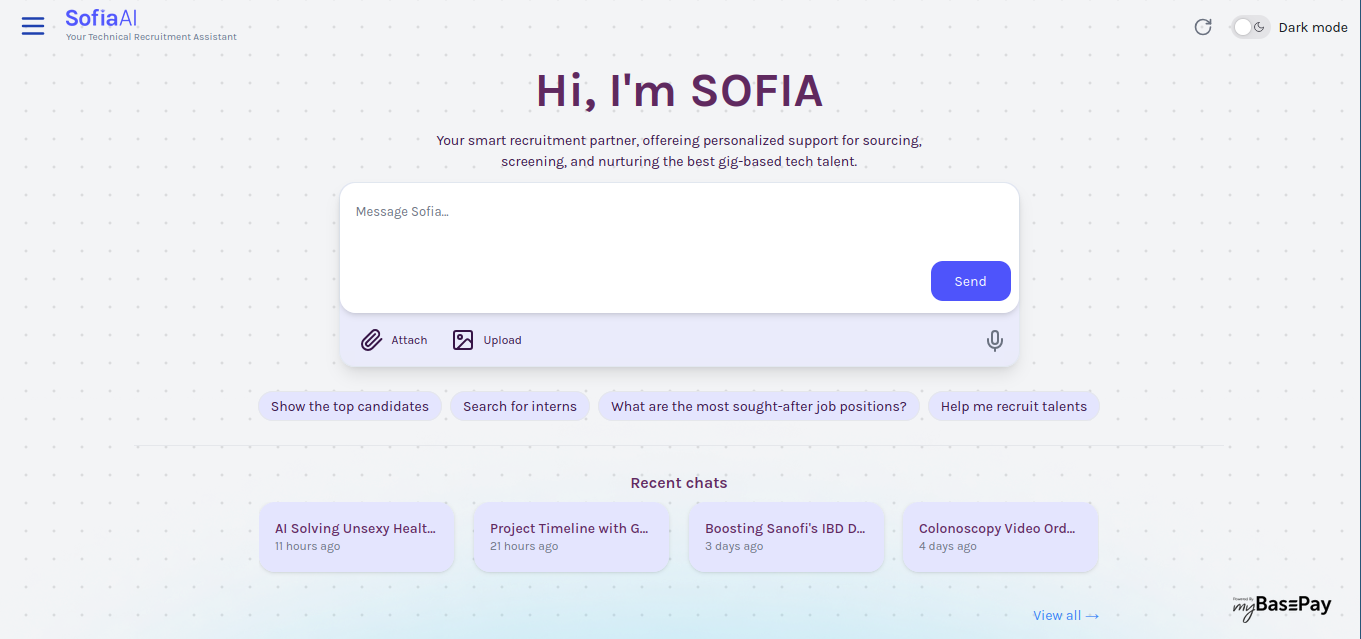Click the image Upload icon

click(463, 340)
